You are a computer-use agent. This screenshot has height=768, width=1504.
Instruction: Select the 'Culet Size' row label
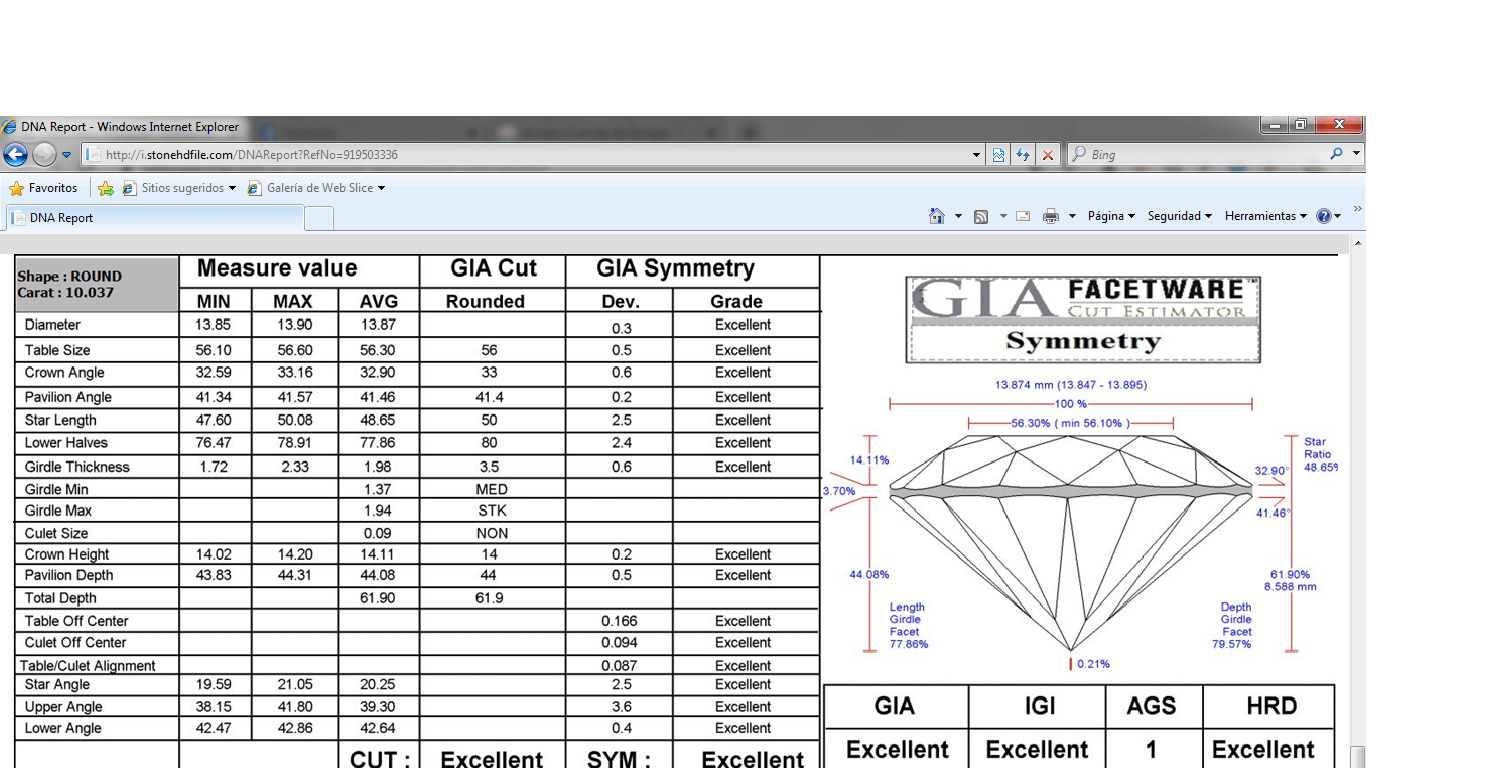tap(56, 533)
